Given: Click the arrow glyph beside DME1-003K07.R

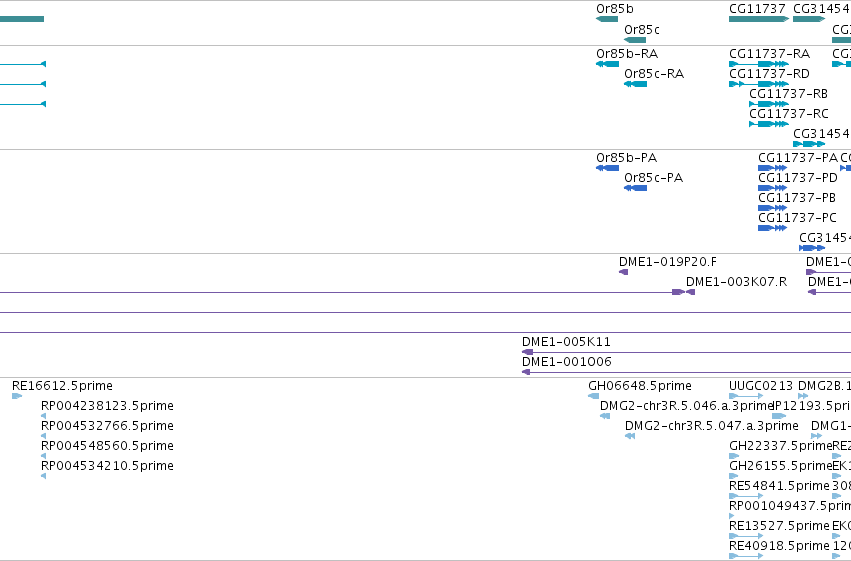Looking at the screenshot, I should click(x=690, y=292).
